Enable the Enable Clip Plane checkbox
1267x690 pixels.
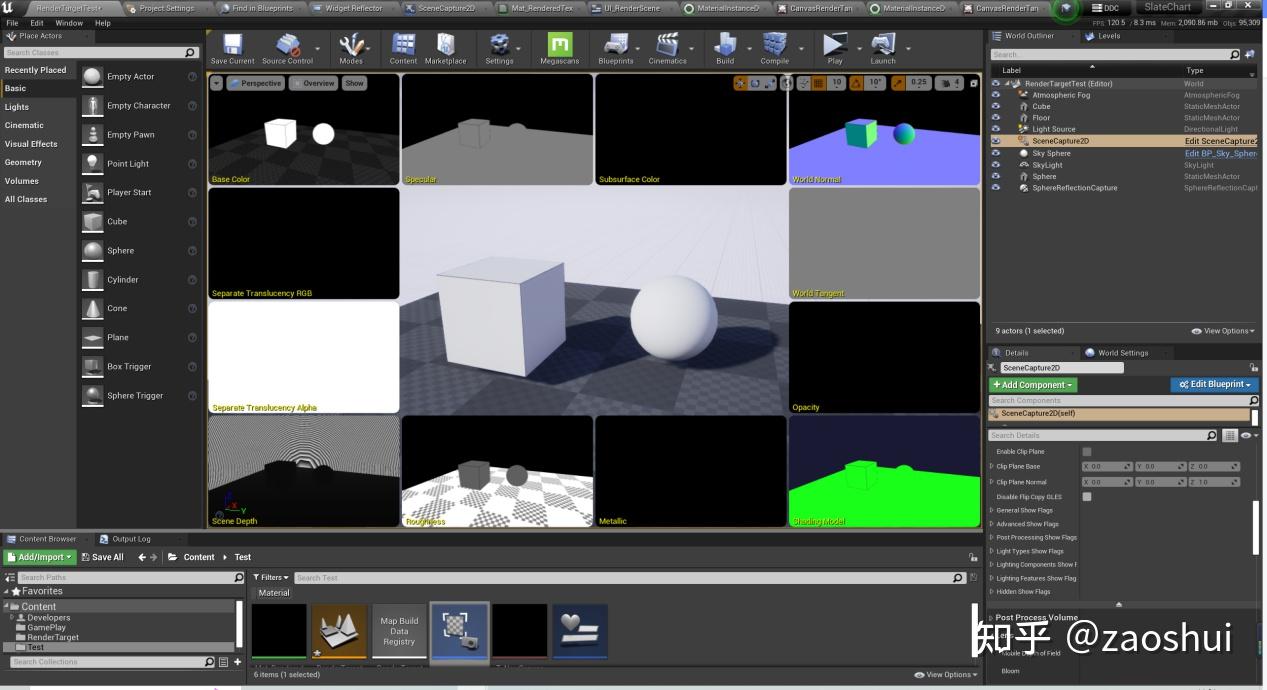(1086, 451)
